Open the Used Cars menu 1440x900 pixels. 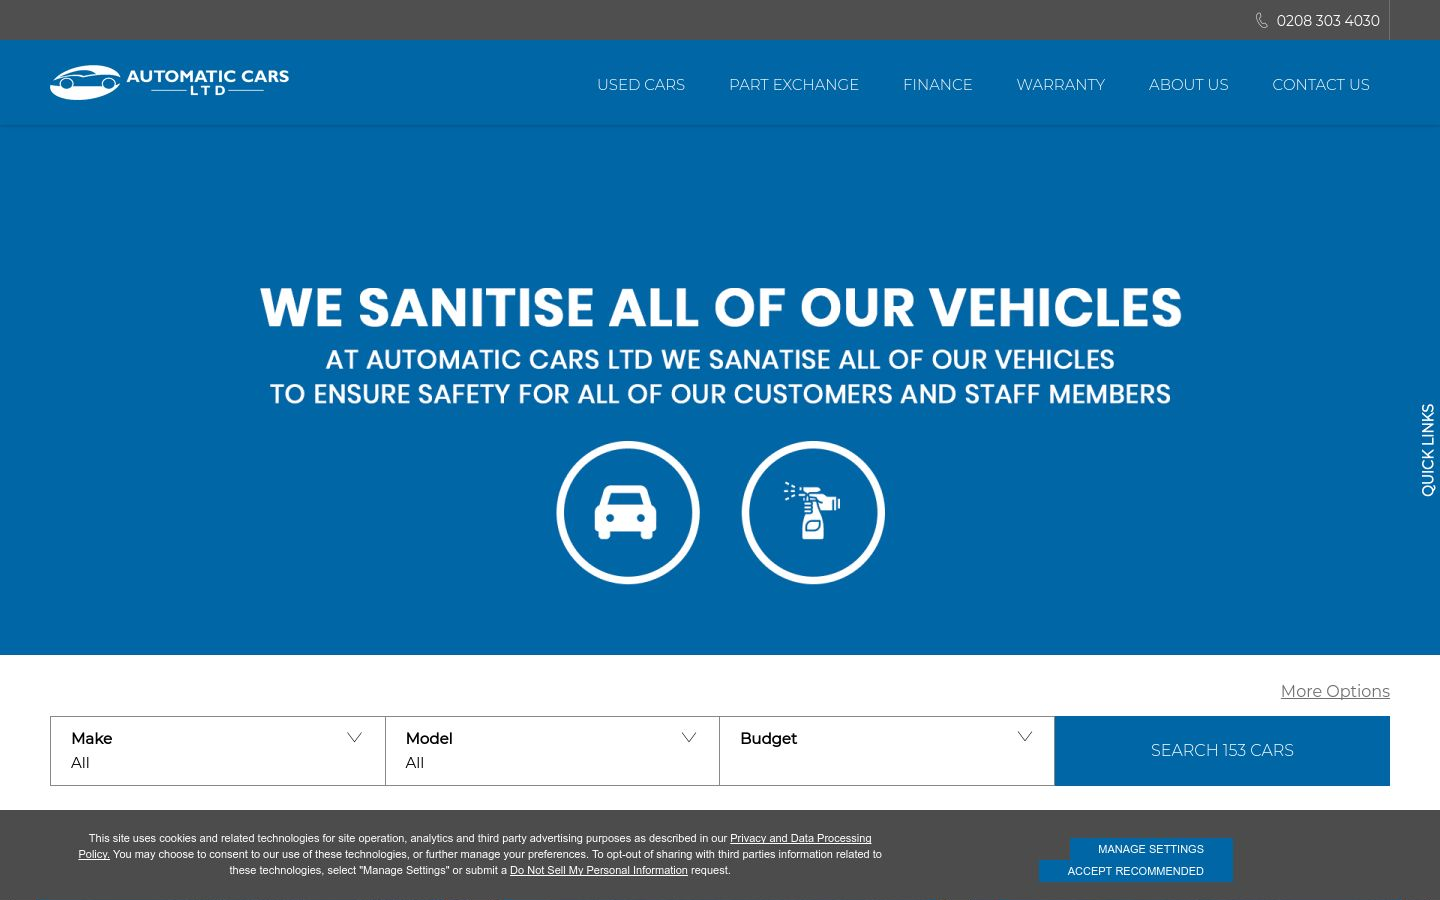[641, 85]
